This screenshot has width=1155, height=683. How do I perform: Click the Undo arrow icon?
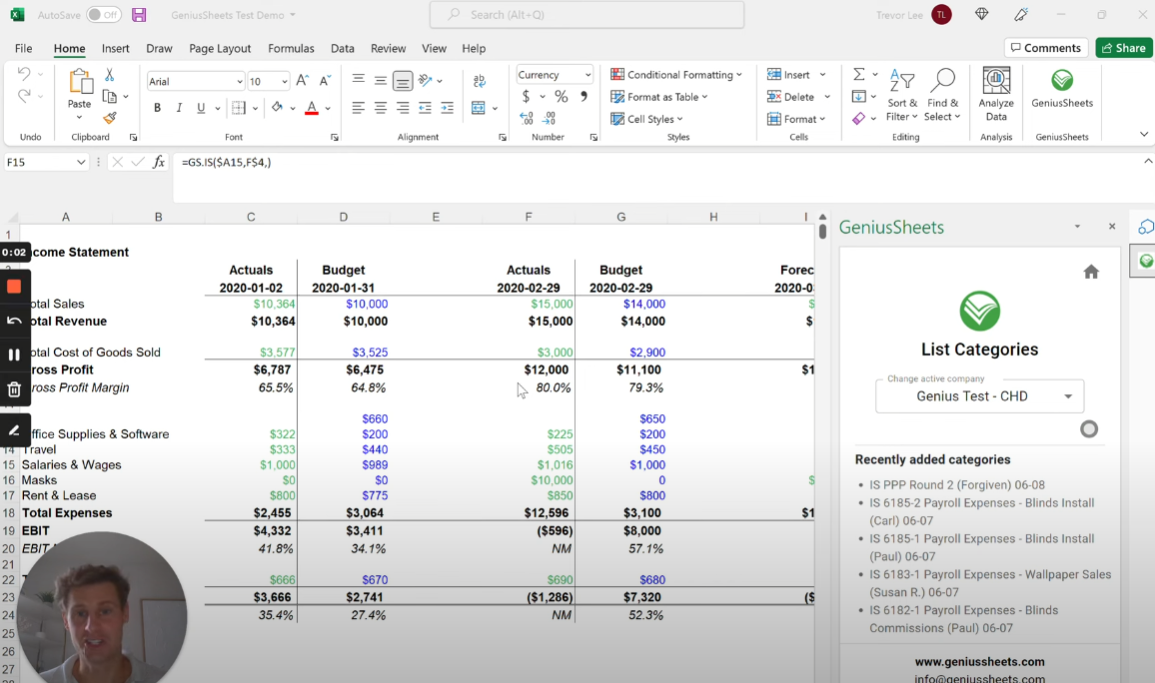click(x=24, y=74)
